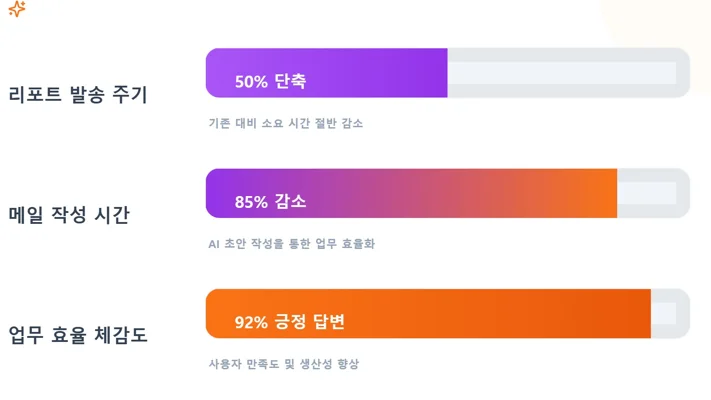Click the orange sparkle icon
This screenshot has width=711, height=400.
point(16,9)
